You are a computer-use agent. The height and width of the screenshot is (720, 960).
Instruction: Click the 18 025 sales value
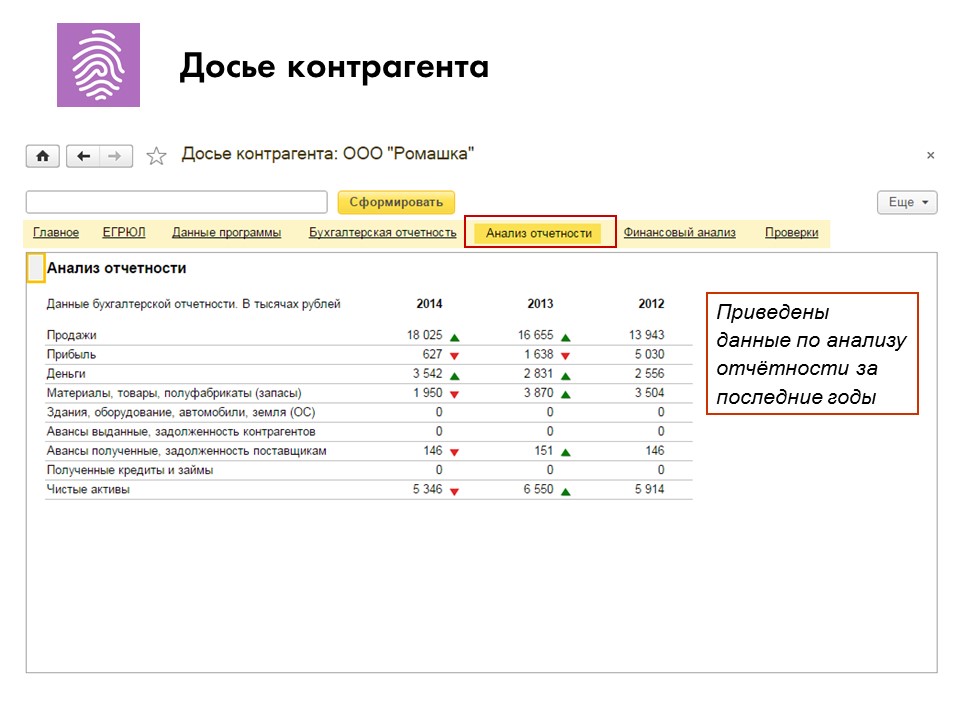point(424,335)
